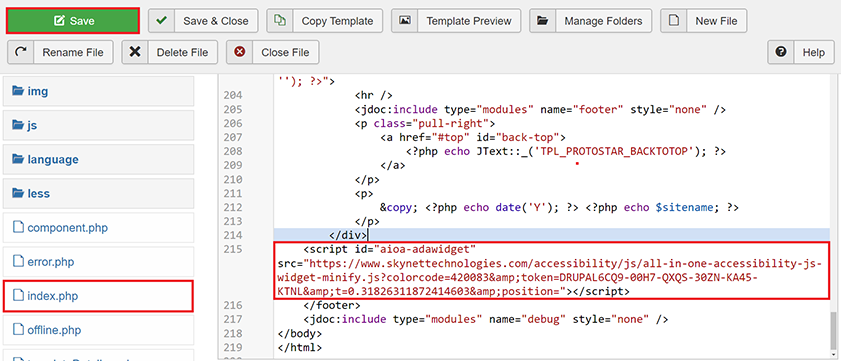Click the file icon beside offline.php
Viewport: 841px width, 361px height.
point(18,329)
